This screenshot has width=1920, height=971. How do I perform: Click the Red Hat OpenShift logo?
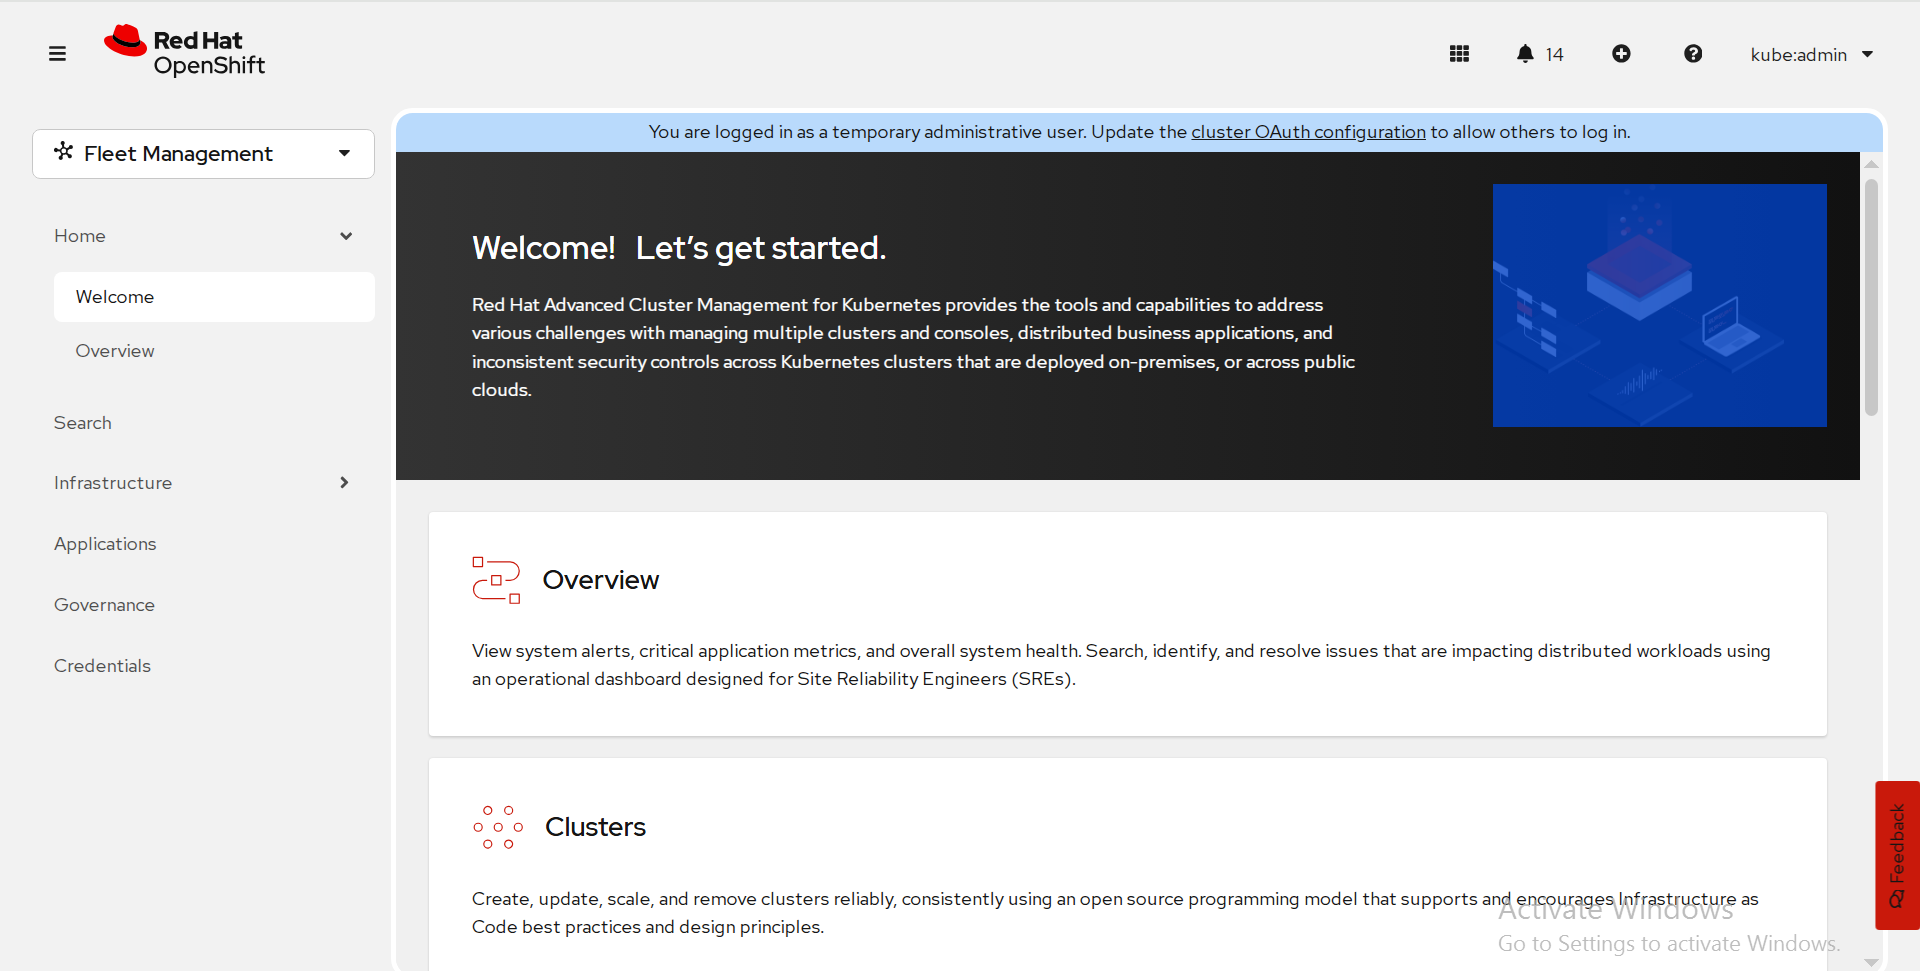click(x=185, y=52)
